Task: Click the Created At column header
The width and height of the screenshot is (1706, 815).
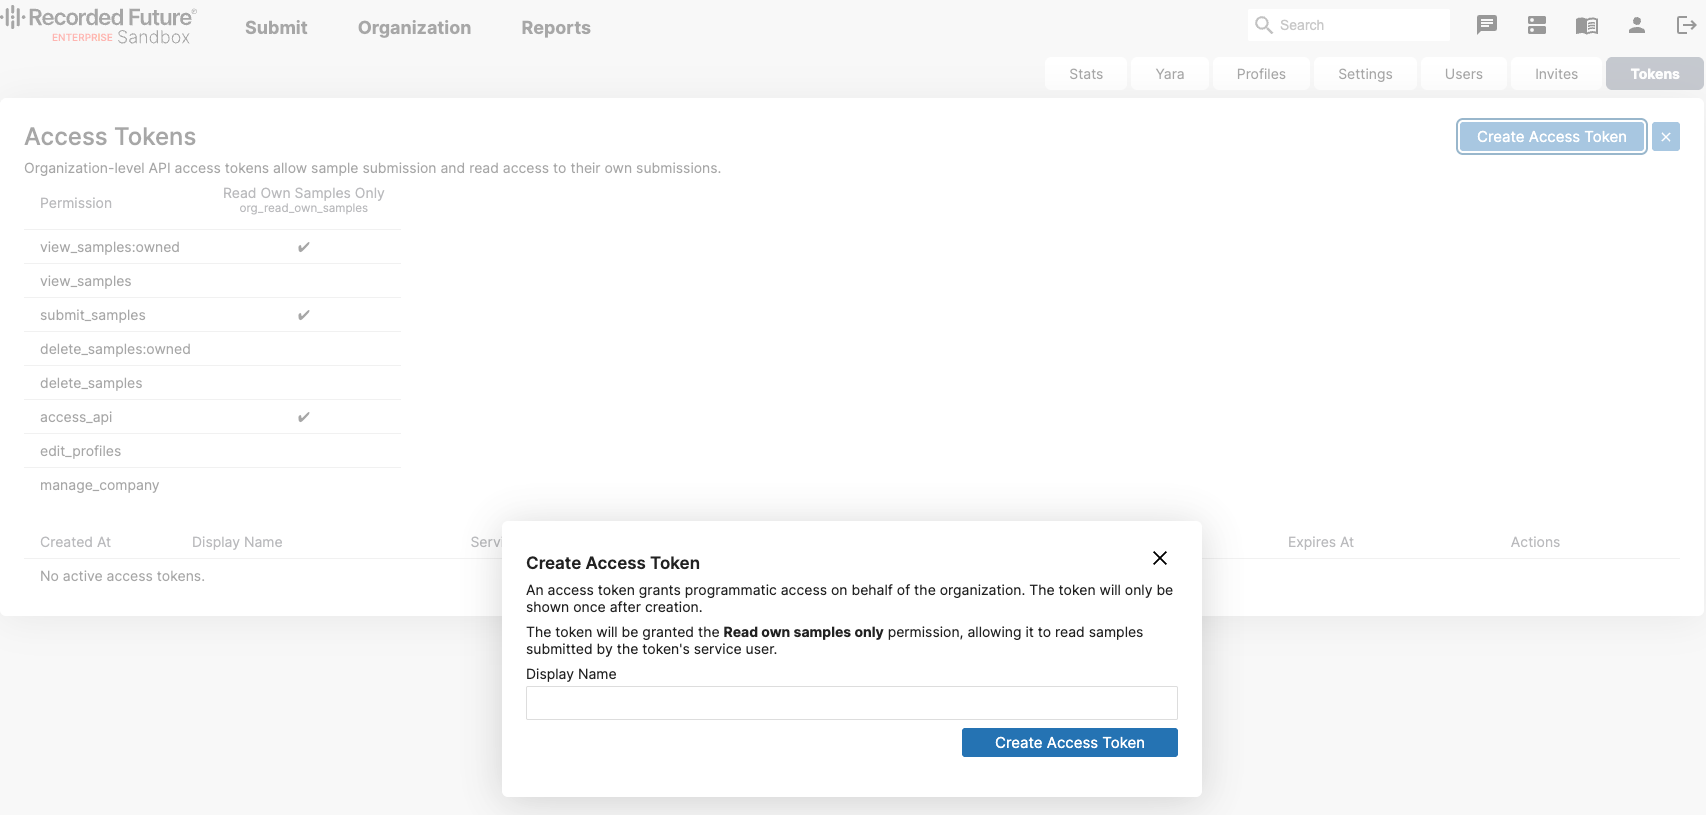Action: point(76,542)
